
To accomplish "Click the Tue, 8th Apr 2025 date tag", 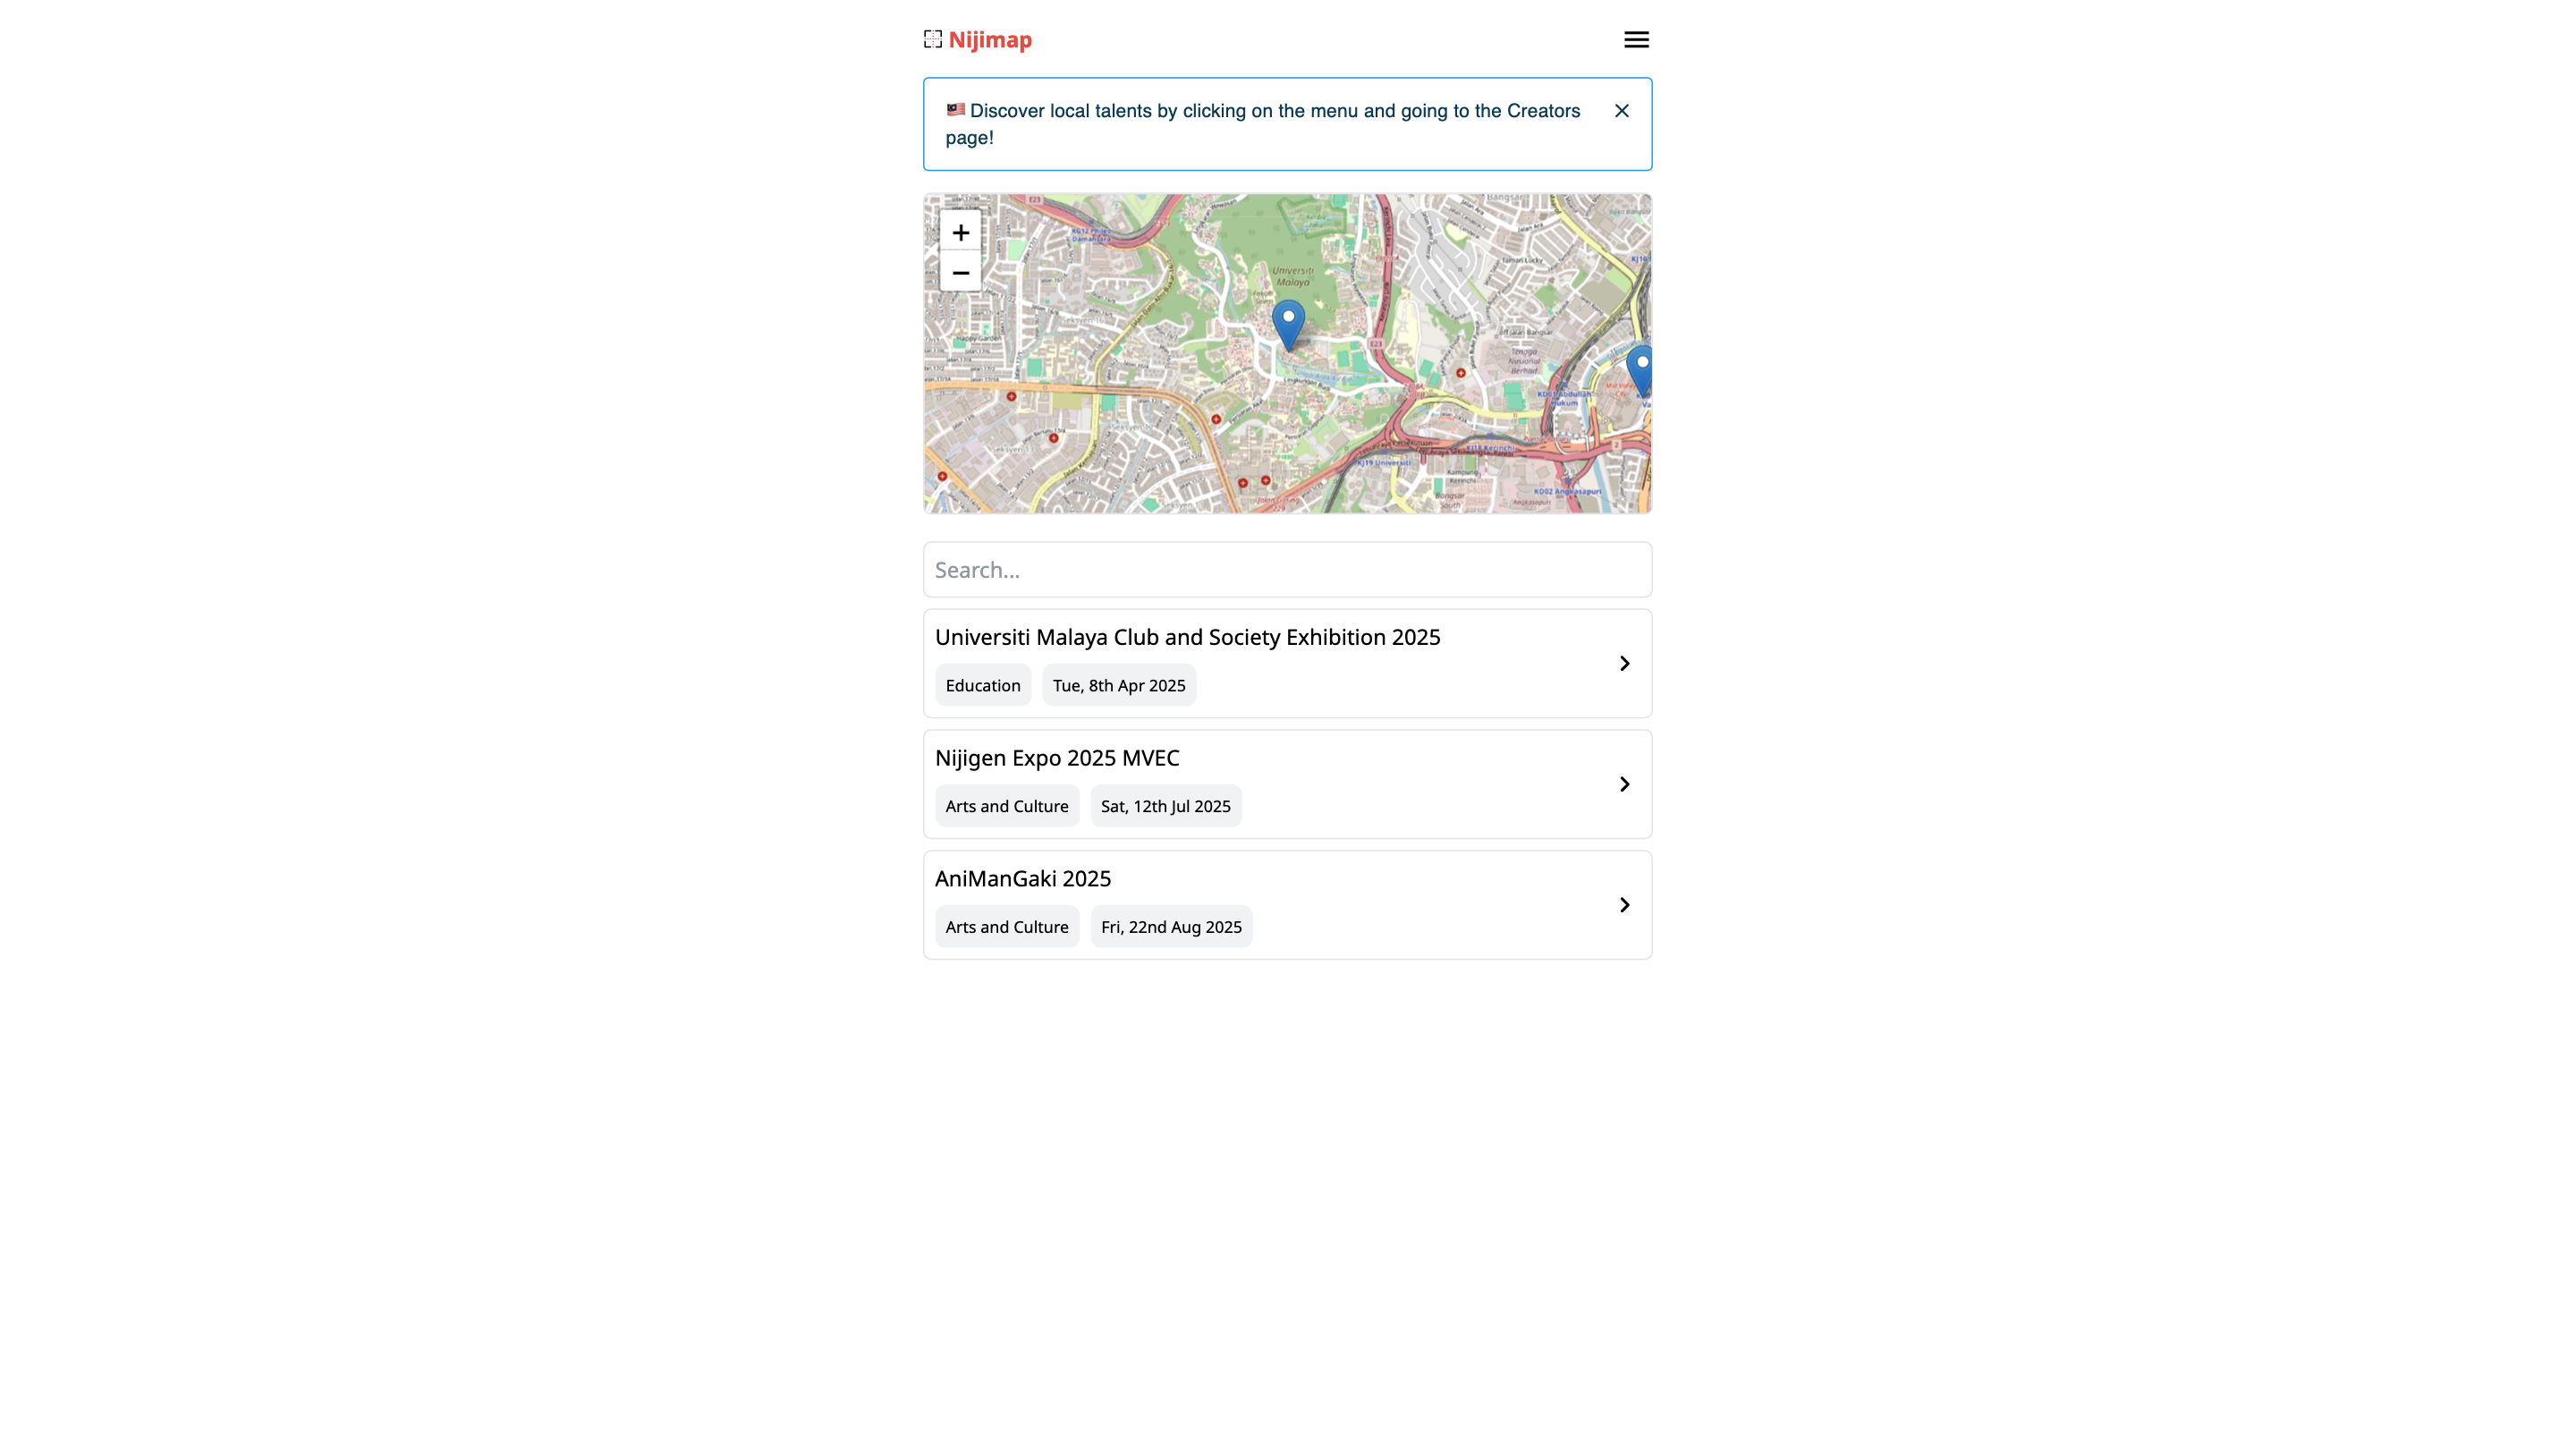I will [1118, 686].
